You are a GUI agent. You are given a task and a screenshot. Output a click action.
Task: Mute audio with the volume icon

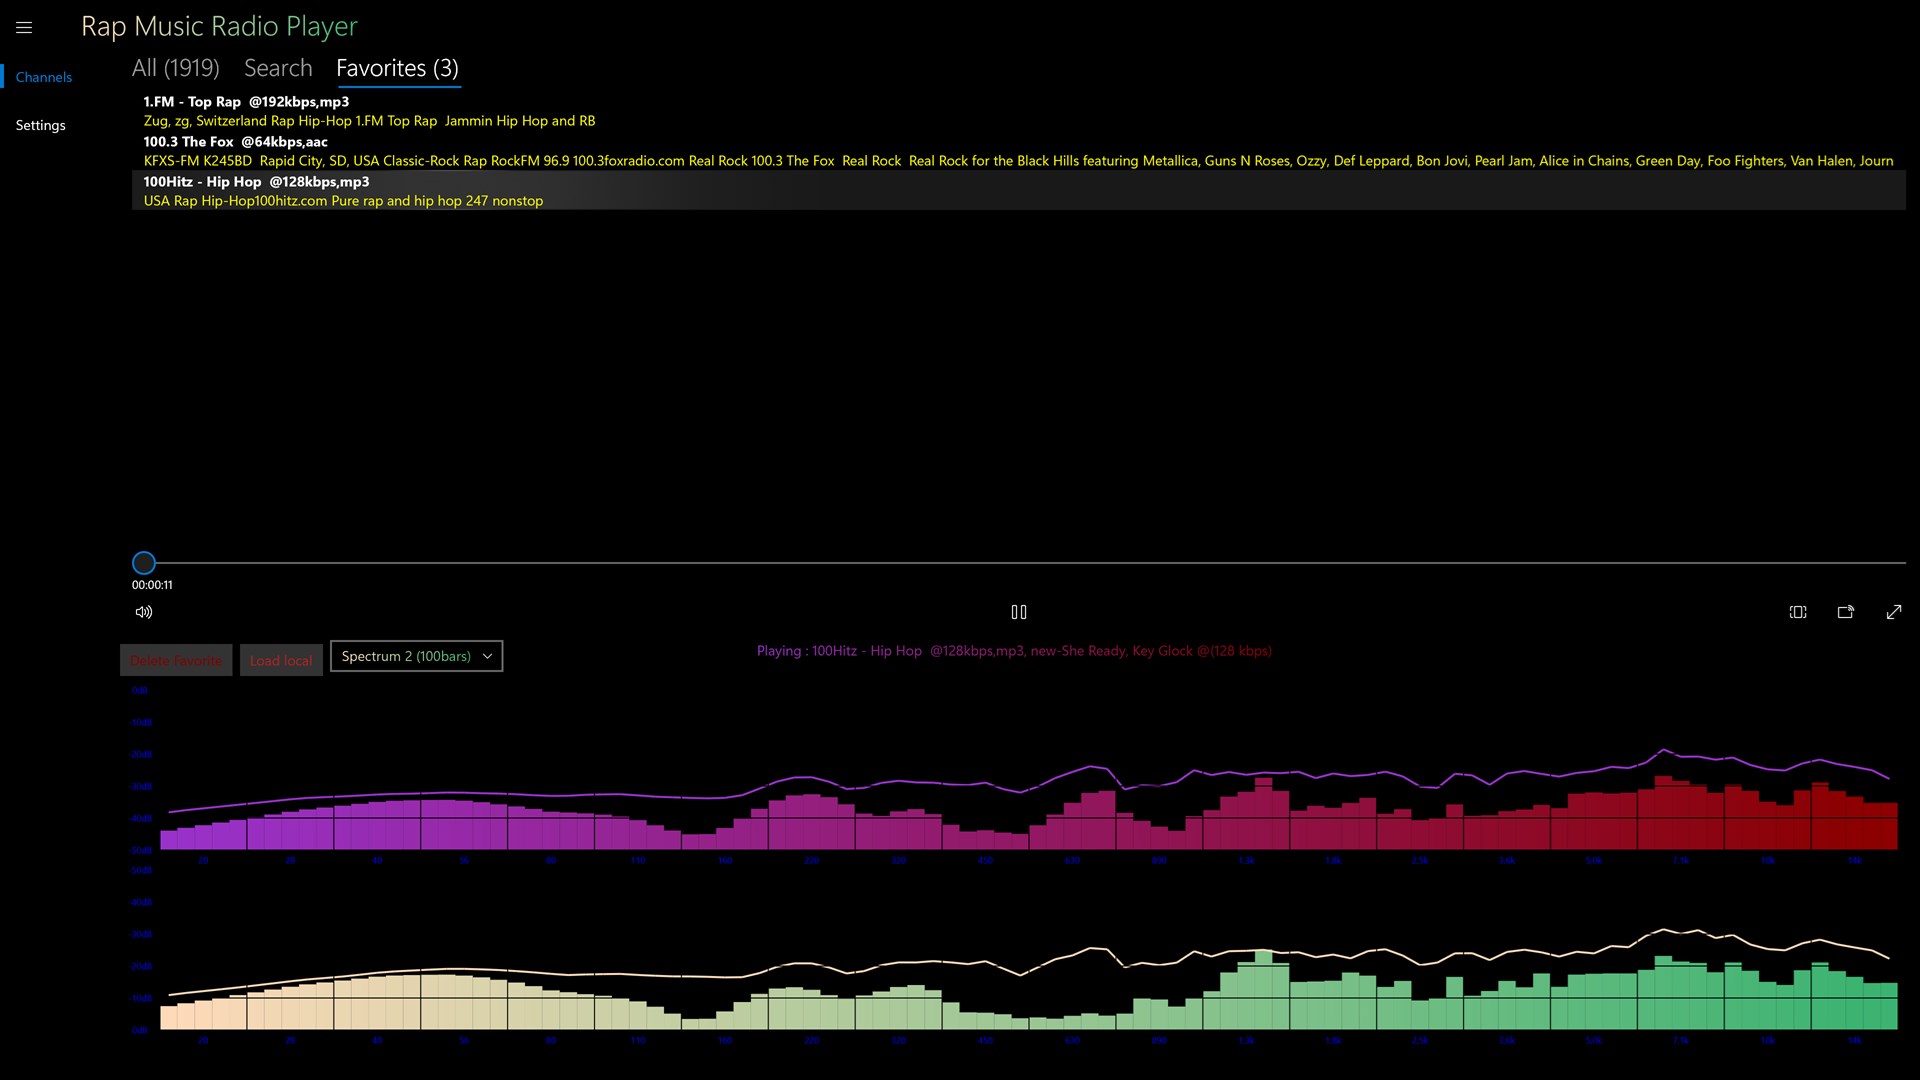(x=144, y=612)
